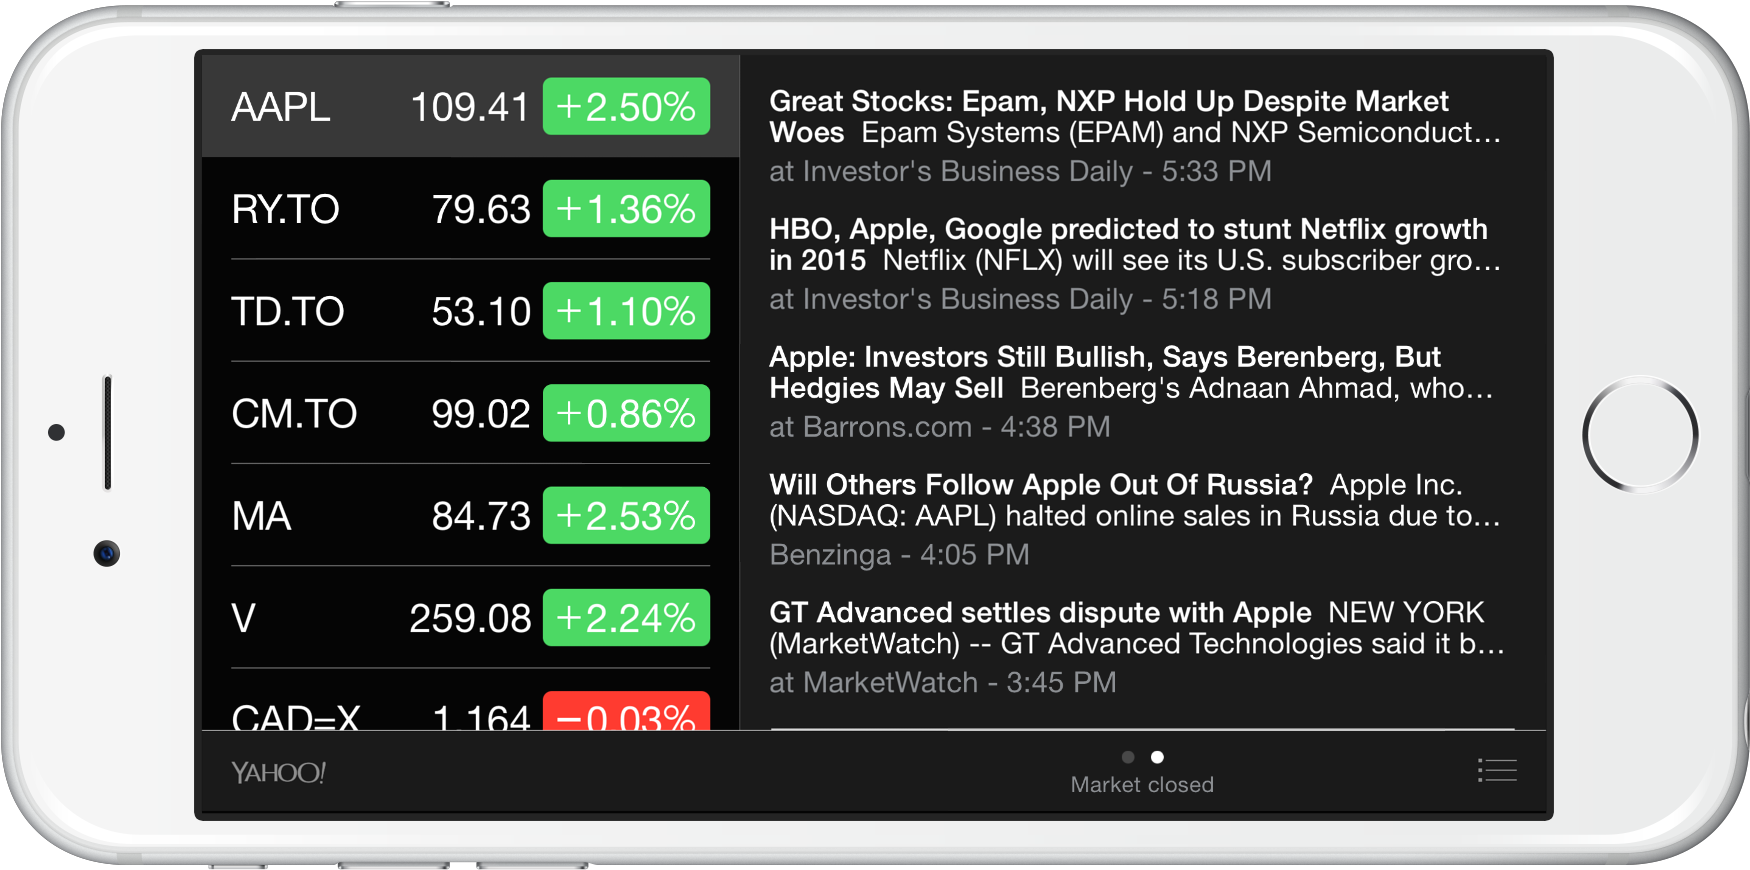Tap the Yahoo! logo
Screen dimensions: 1750x870
(278, 772)
